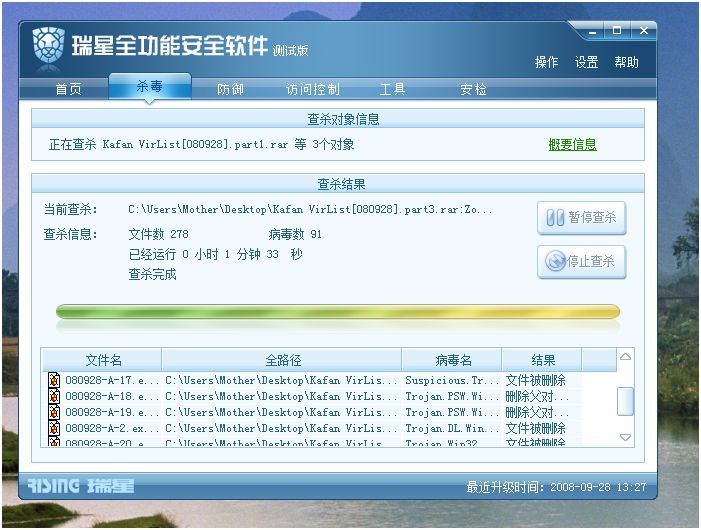The image size is (701, 530).
Task: Click the Rising lion shield logo
Action: tap(48, 45)
